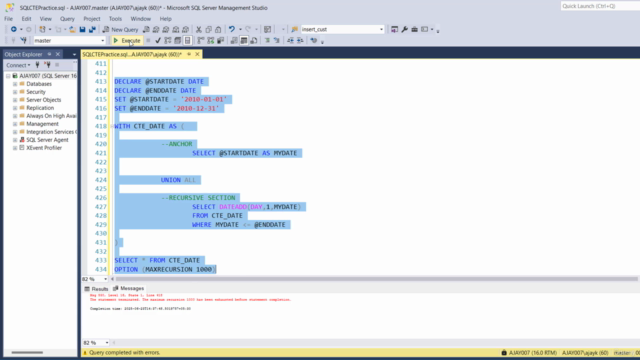Open the Query menu

coord(67,19)
